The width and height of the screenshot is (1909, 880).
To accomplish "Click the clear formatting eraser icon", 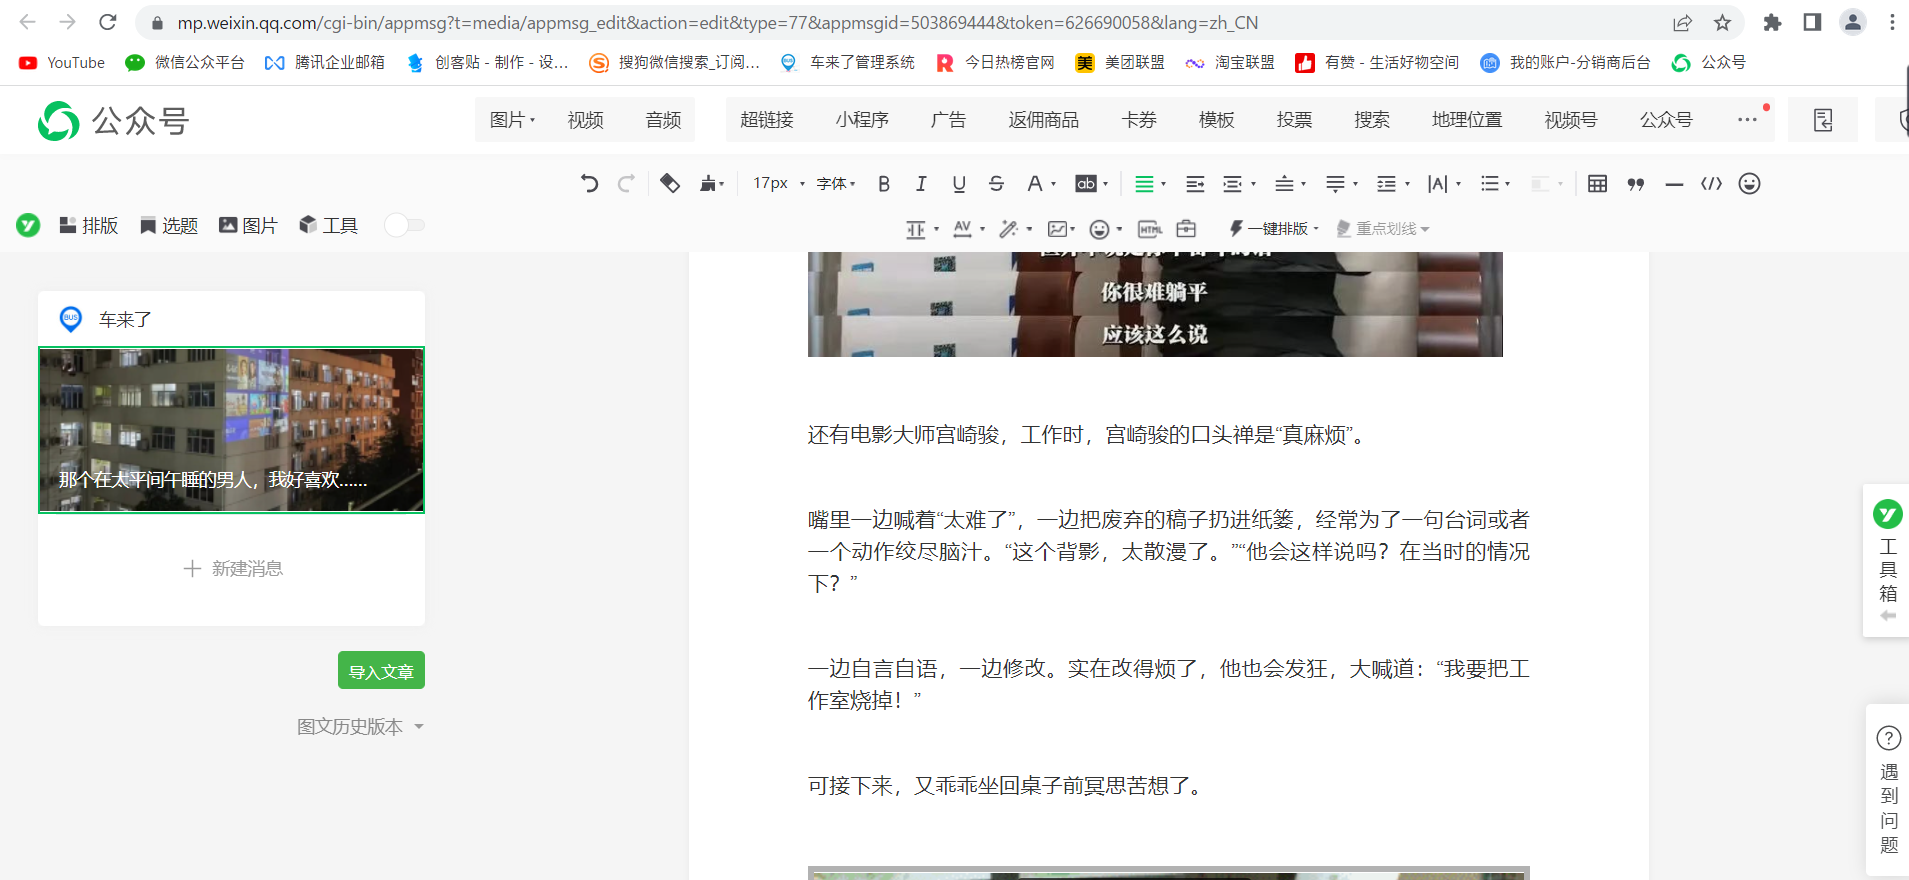I will coord(670,183).
